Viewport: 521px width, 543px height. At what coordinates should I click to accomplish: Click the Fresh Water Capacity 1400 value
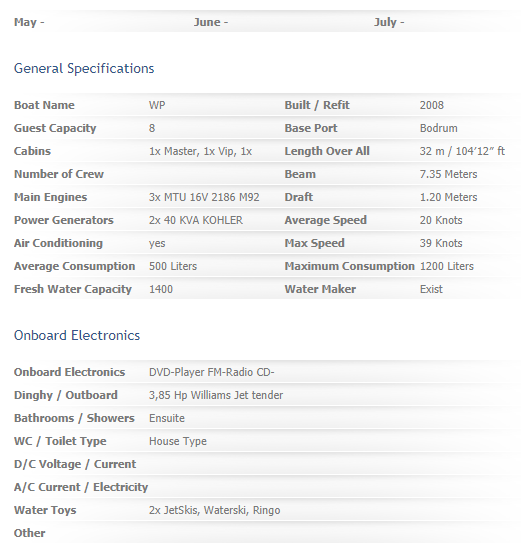[x=161, y=289]
